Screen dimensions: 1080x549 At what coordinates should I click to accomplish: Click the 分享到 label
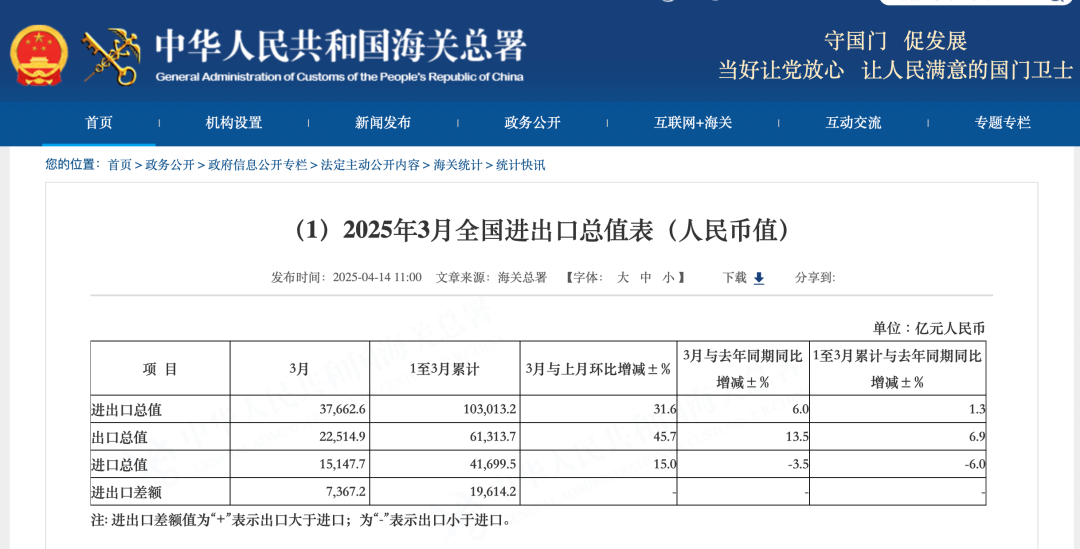pos(815,278)
